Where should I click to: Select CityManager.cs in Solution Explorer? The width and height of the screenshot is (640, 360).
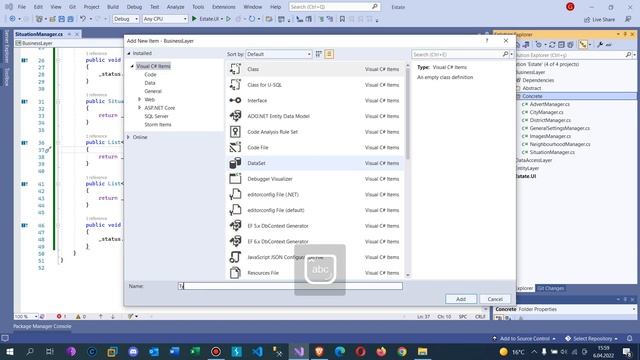547,112
